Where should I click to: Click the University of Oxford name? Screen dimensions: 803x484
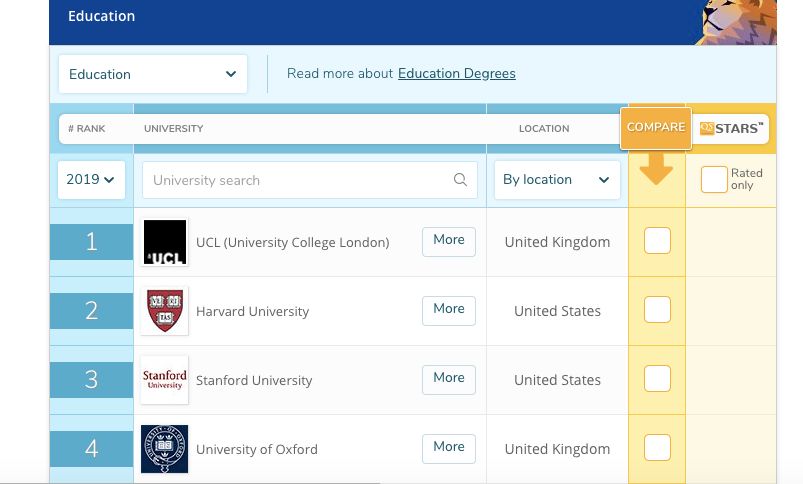pos(257,450)
